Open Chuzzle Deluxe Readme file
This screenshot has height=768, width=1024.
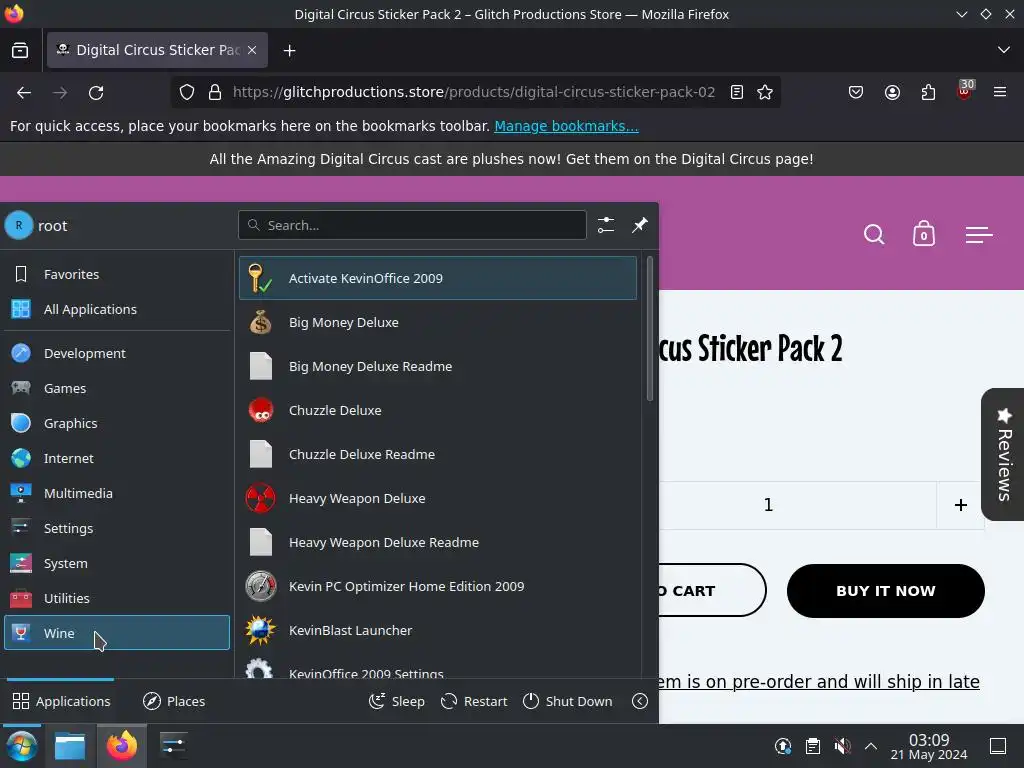point(438,455)
